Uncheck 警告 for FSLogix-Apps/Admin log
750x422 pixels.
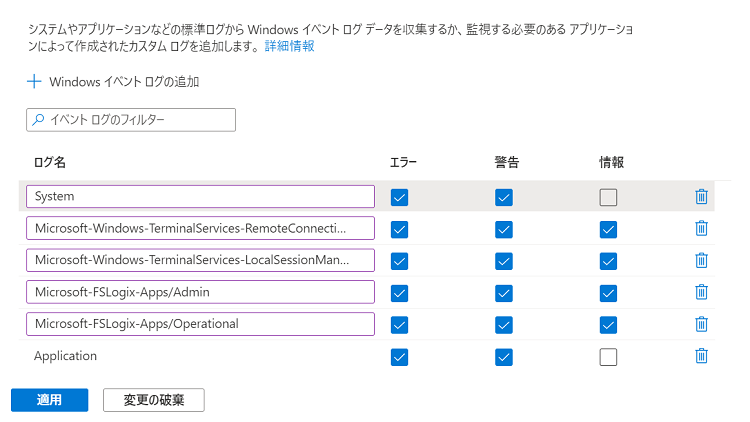[x=504, y=292]
